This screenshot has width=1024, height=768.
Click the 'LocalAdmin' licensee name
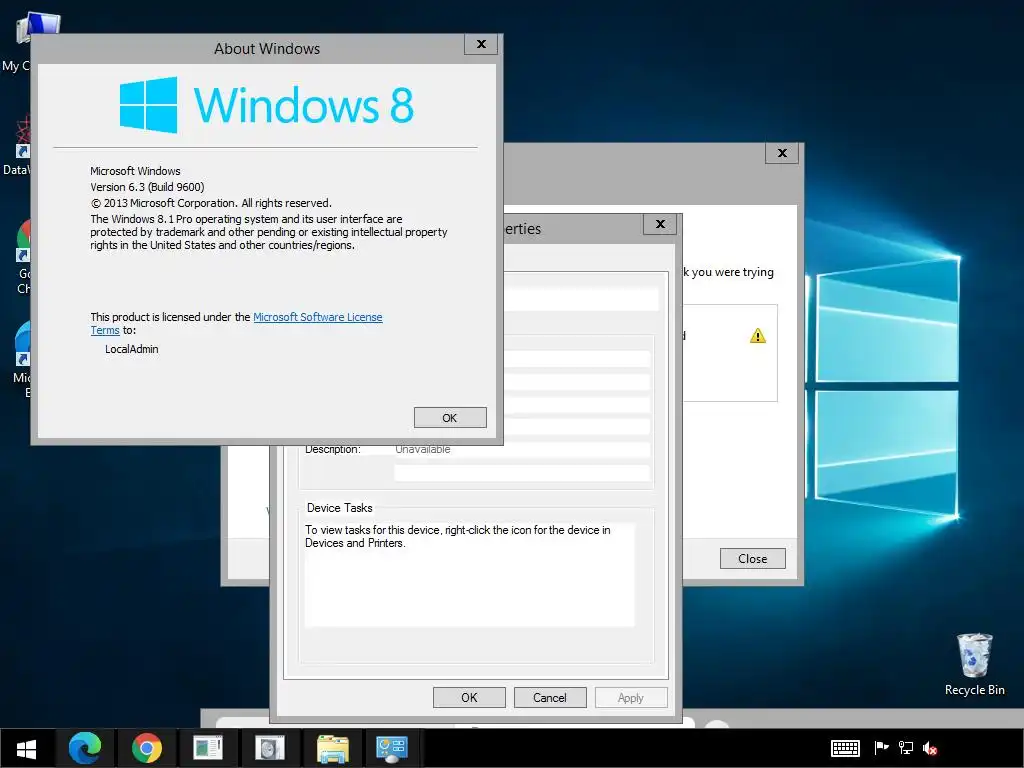131,349
